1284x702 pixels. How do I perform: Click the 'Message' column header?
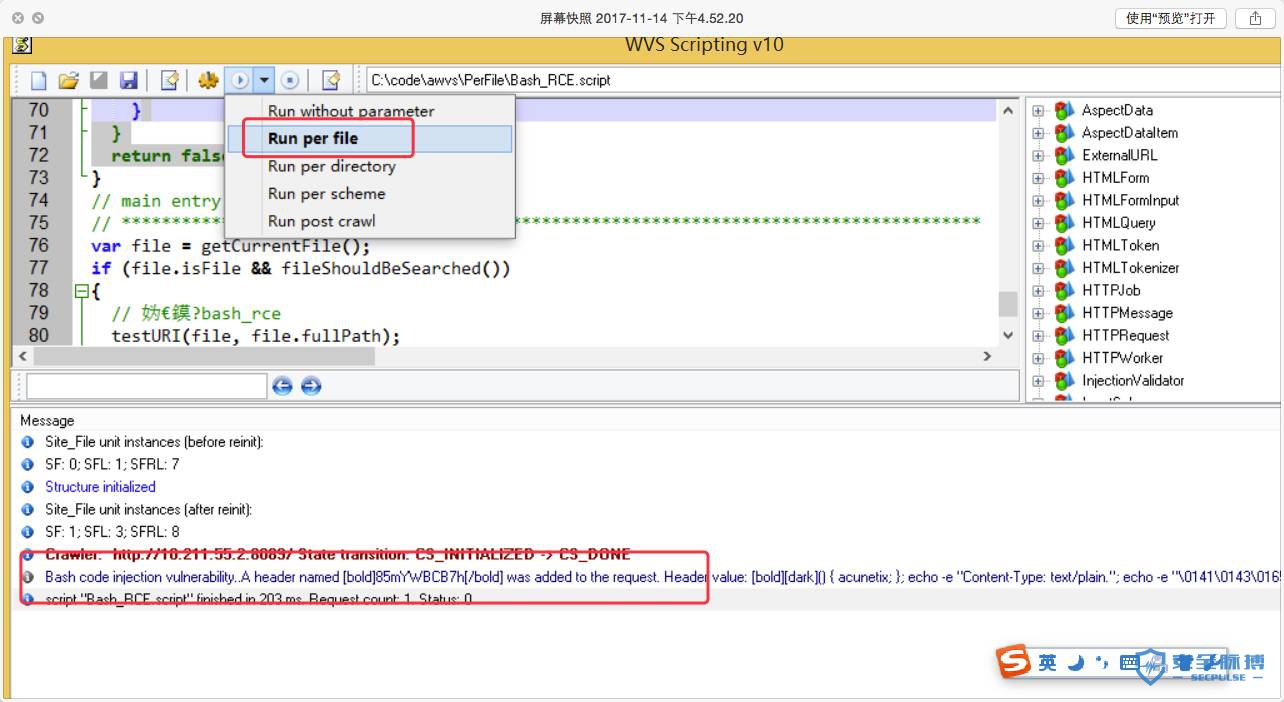coord(47,421)
